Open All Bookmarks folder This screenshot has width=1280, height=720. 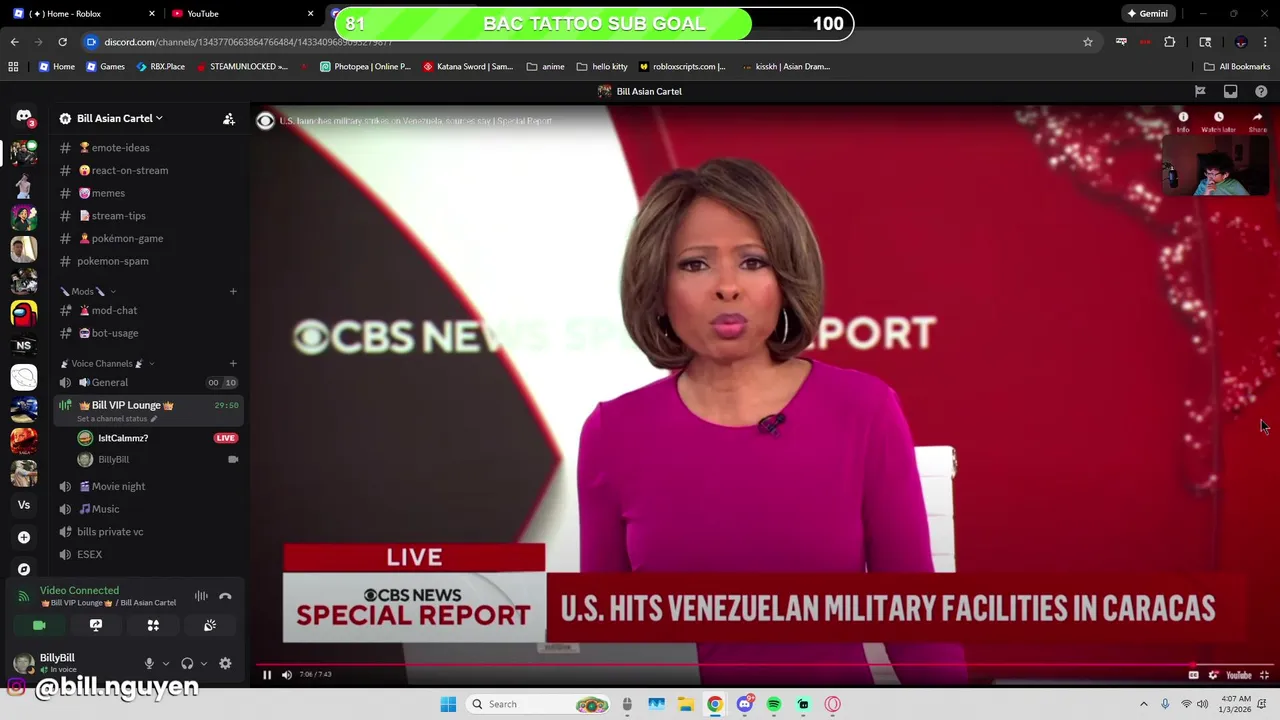(1237, 66)
